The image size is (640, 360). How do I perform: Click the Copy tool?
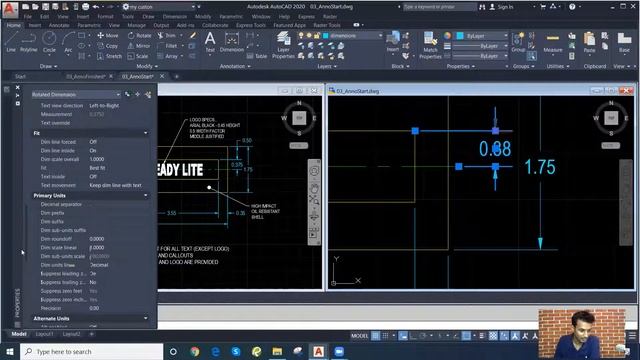click(108, 46)
